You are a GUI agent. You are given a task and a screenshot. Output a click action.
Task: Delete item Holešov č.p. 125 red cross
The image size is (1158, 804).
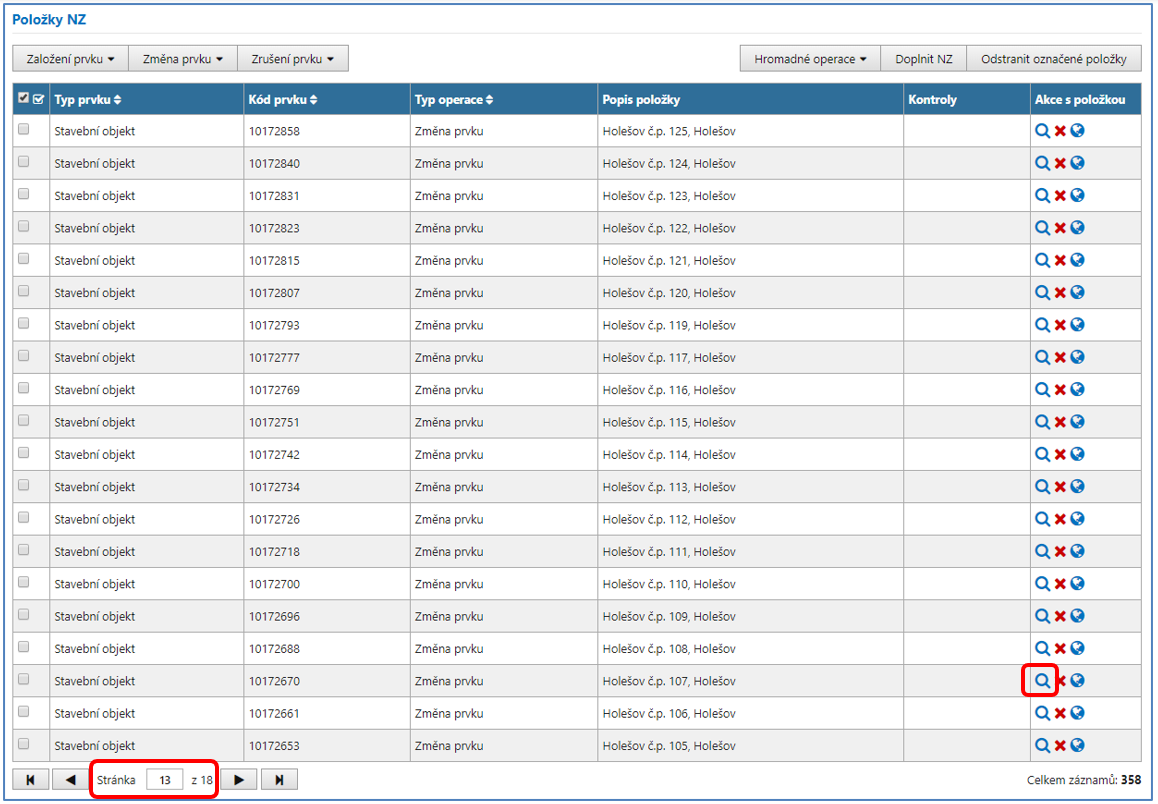[x=1060, y=131]
